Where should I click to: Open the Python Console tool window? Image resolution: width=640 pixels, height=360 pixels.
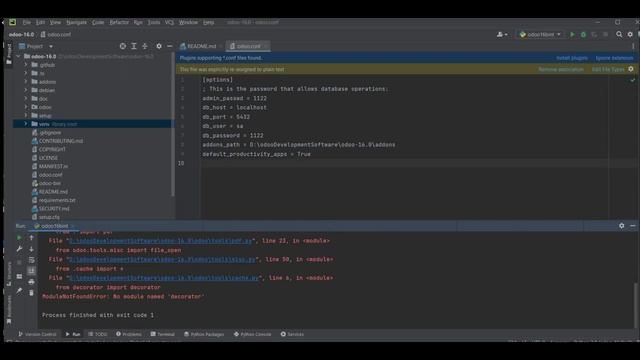coord(252,334)
